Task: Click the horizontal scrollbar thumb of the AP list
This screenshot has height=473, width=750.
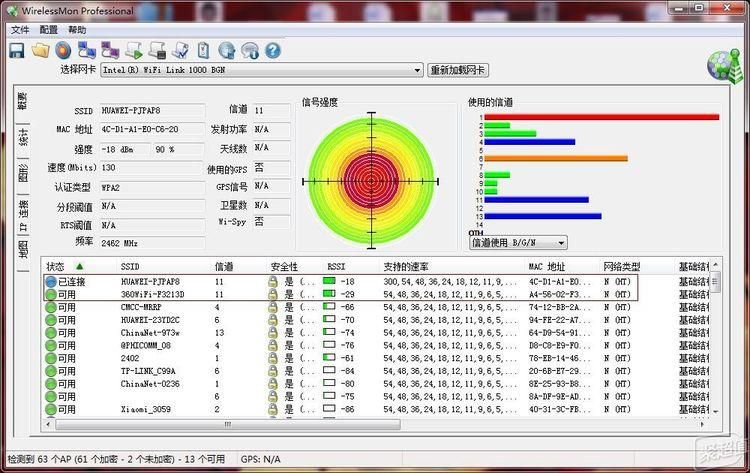Action: [228, 424]
